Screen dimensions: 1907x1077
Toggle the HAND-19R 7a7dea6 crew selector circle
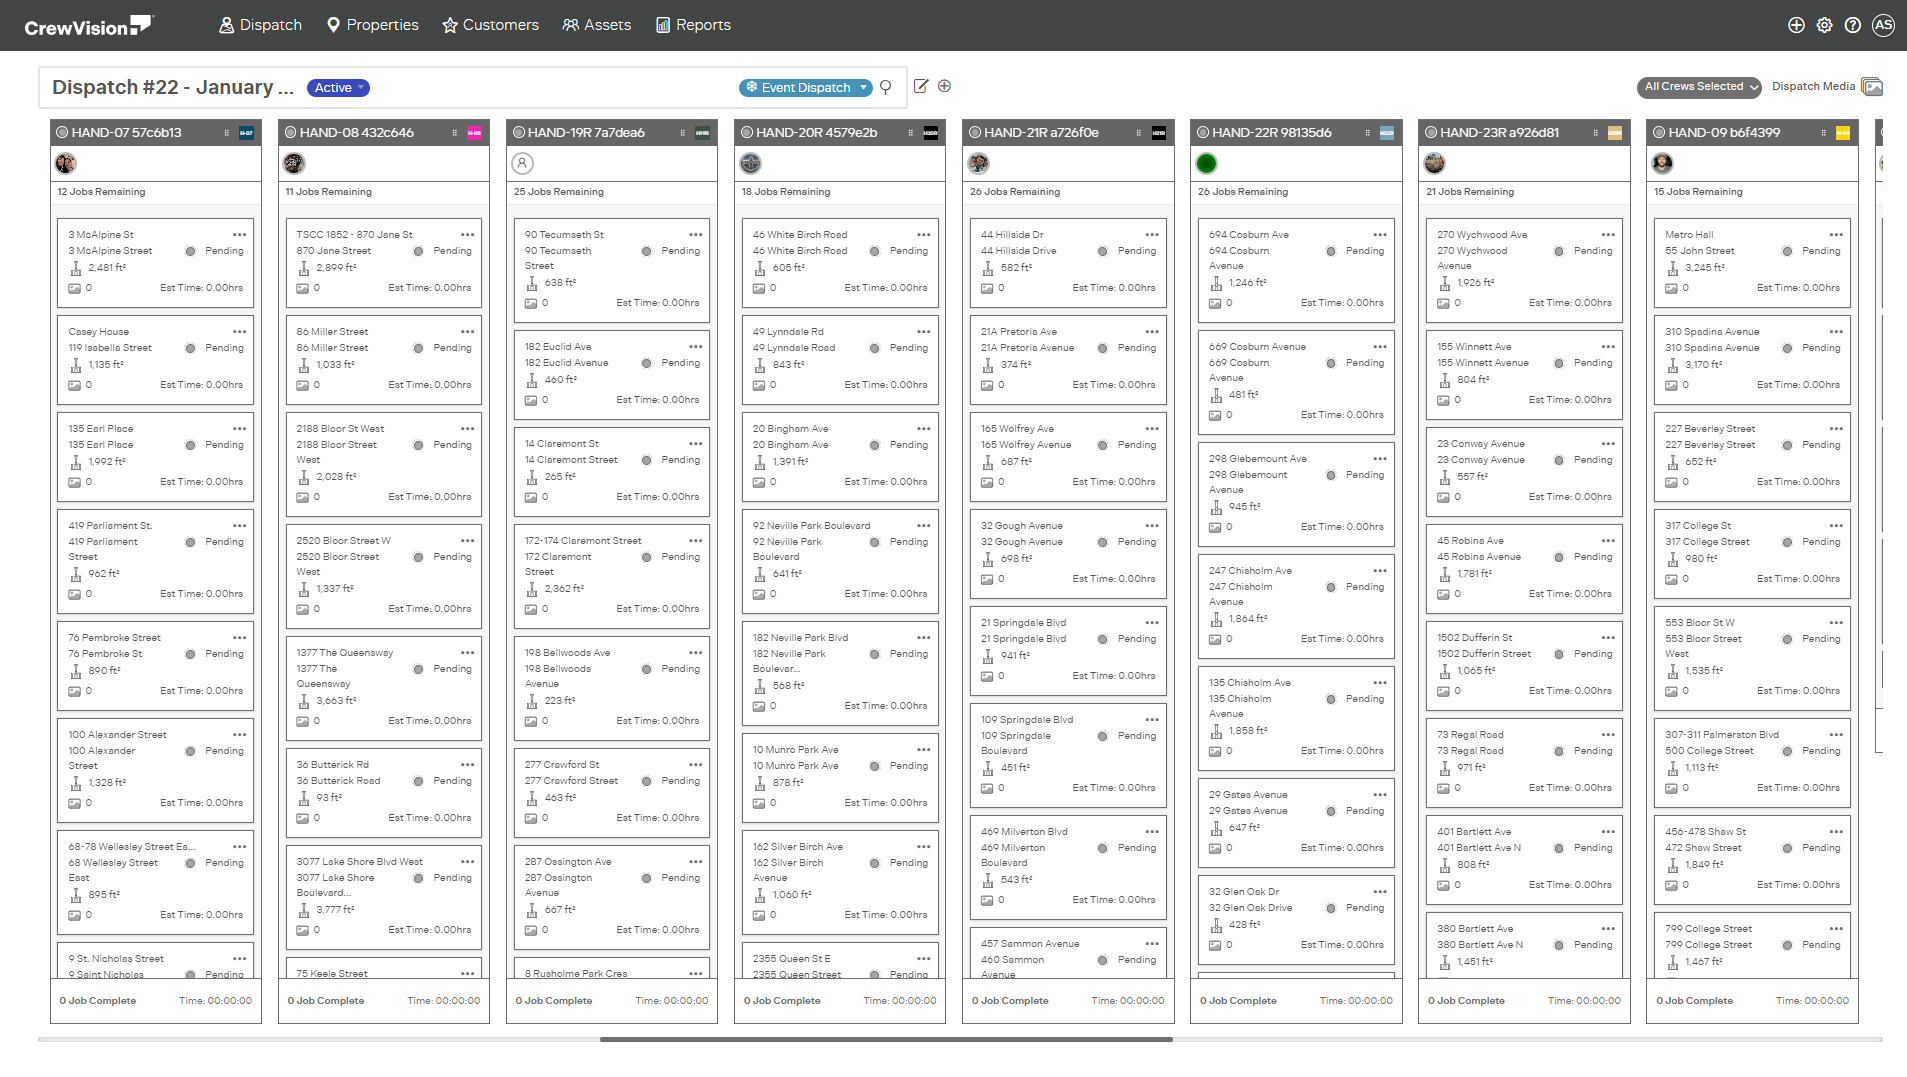(518, 132)
